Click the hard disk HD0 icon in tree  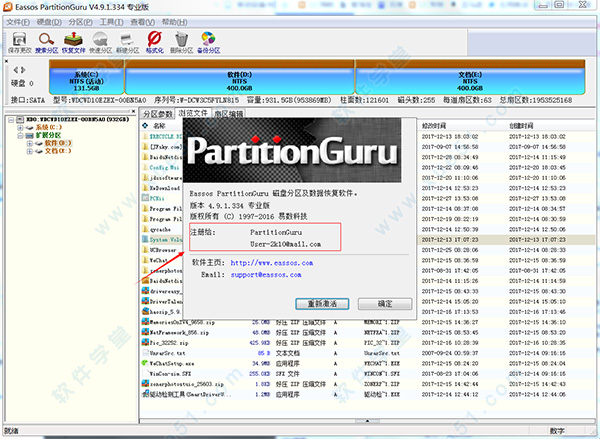[20, 120]
